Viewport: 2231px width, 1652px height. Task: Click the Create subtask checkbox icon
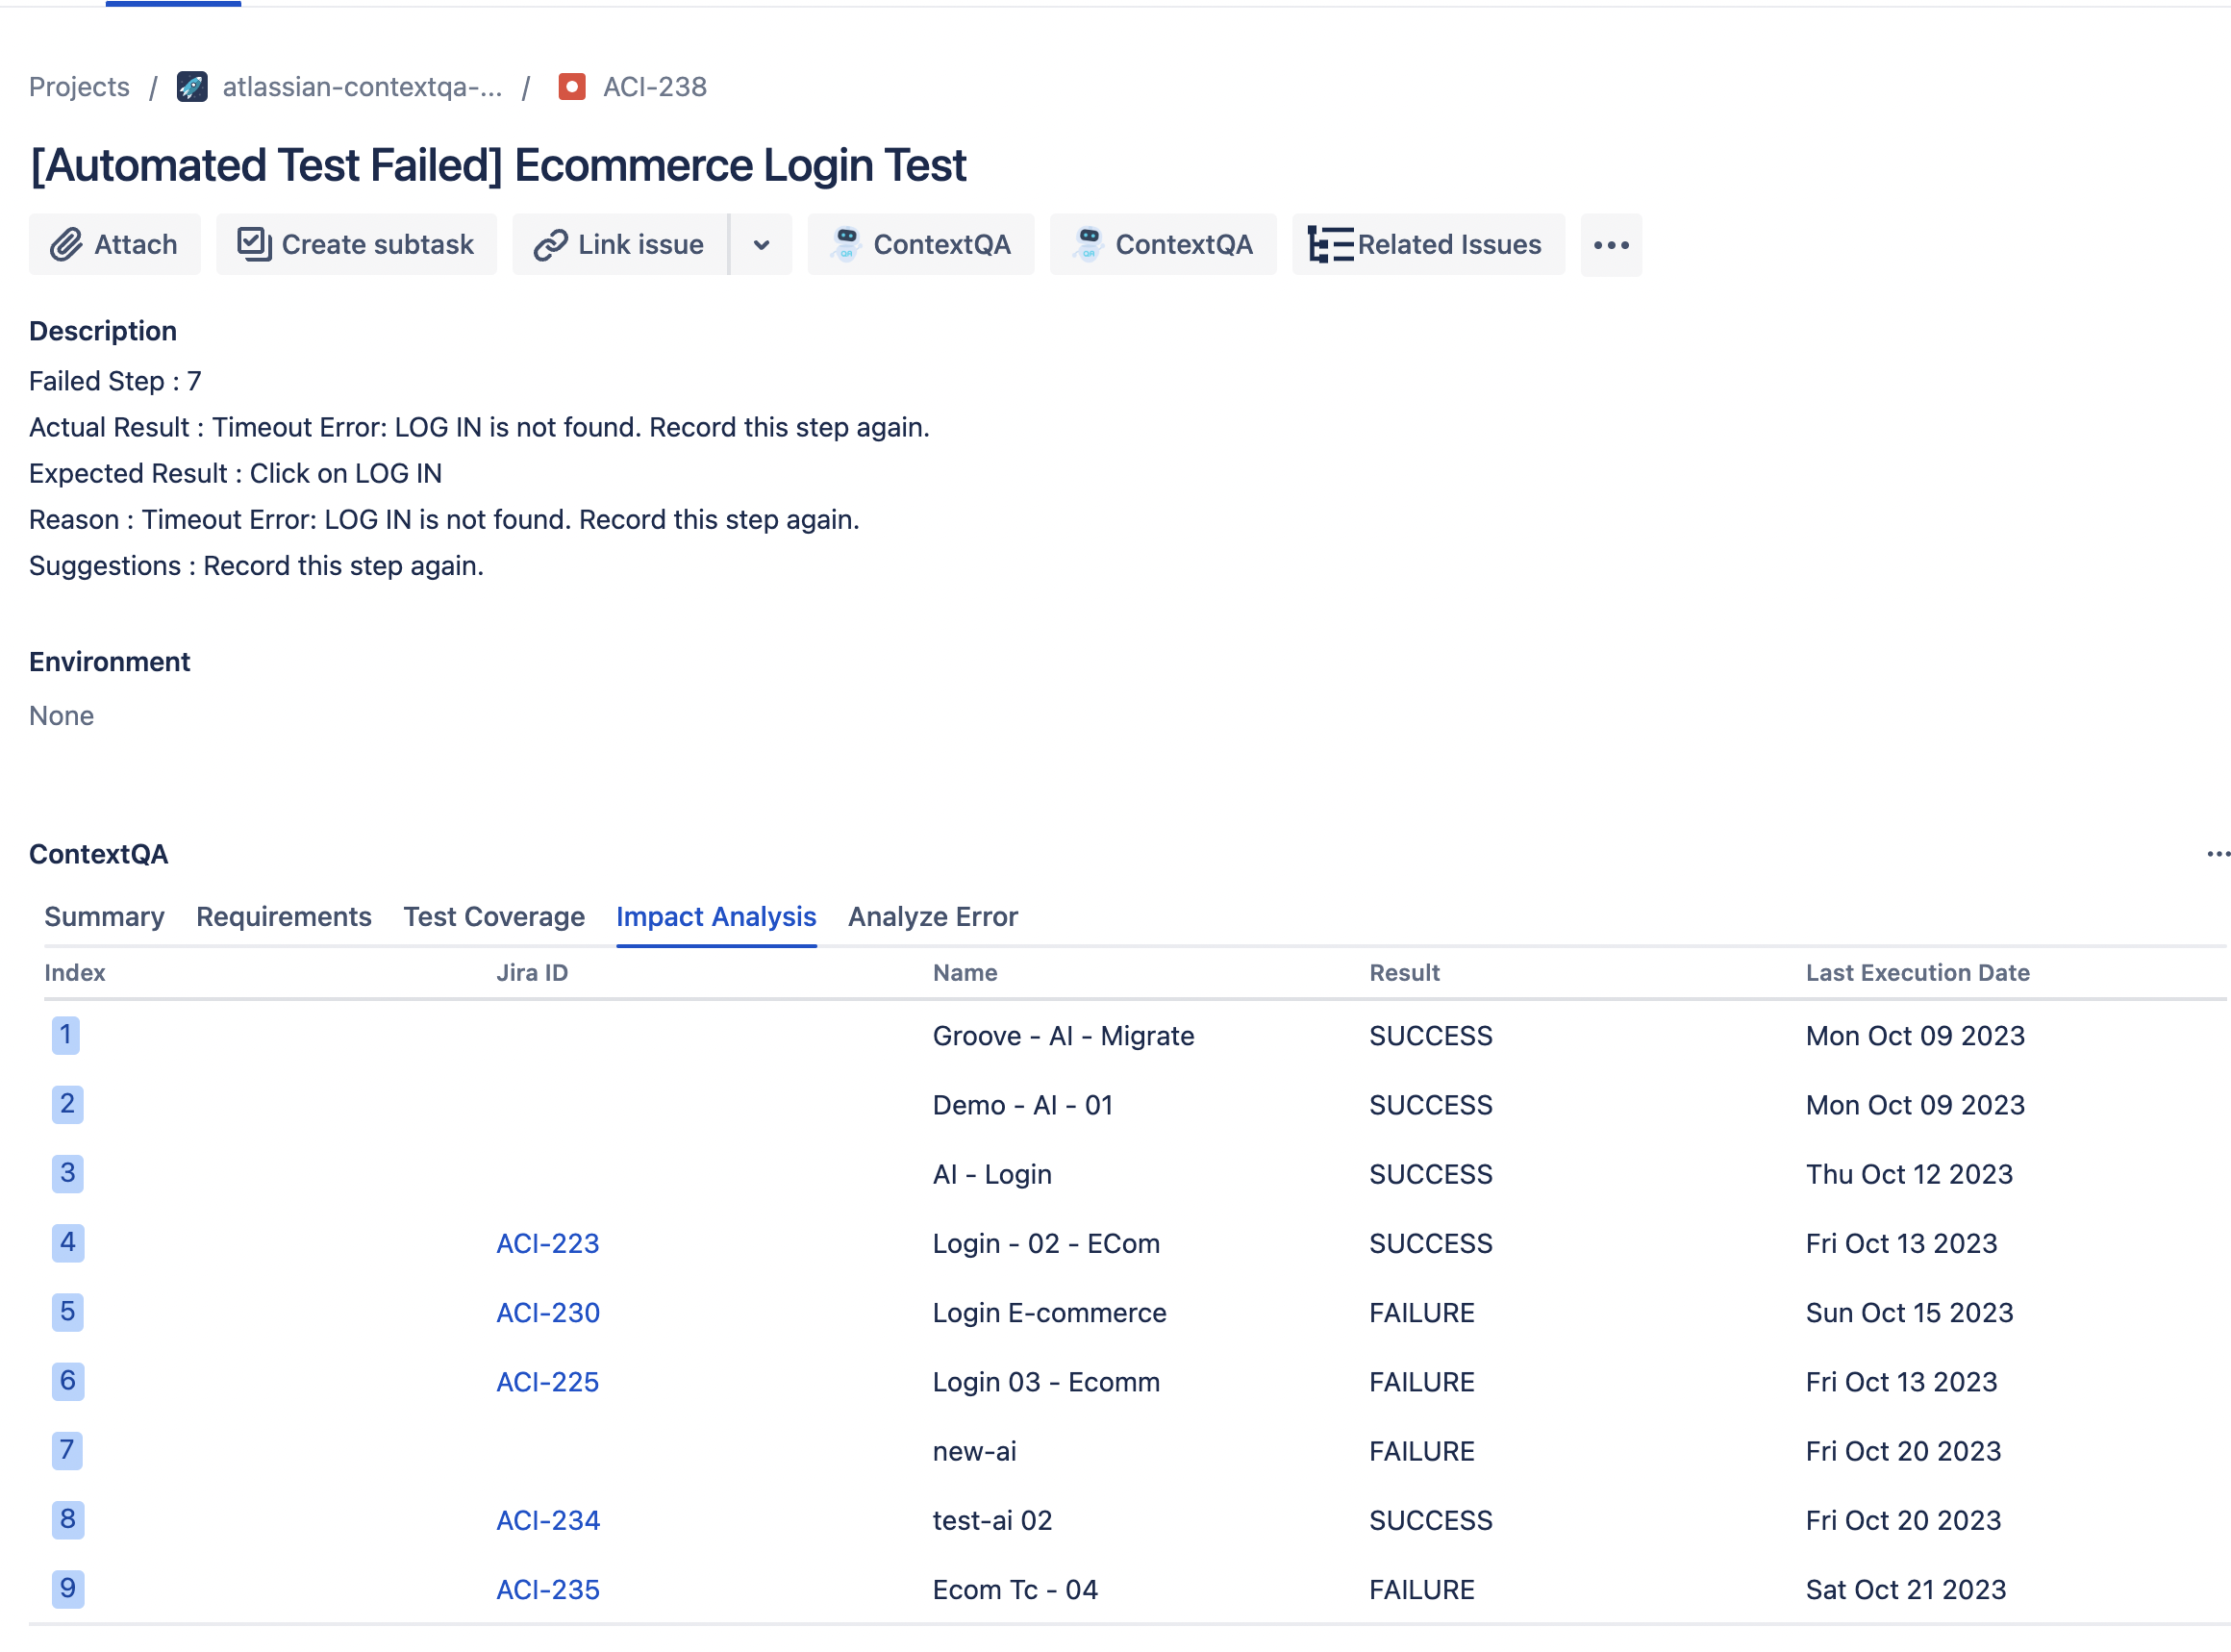(x=253, y=244)
